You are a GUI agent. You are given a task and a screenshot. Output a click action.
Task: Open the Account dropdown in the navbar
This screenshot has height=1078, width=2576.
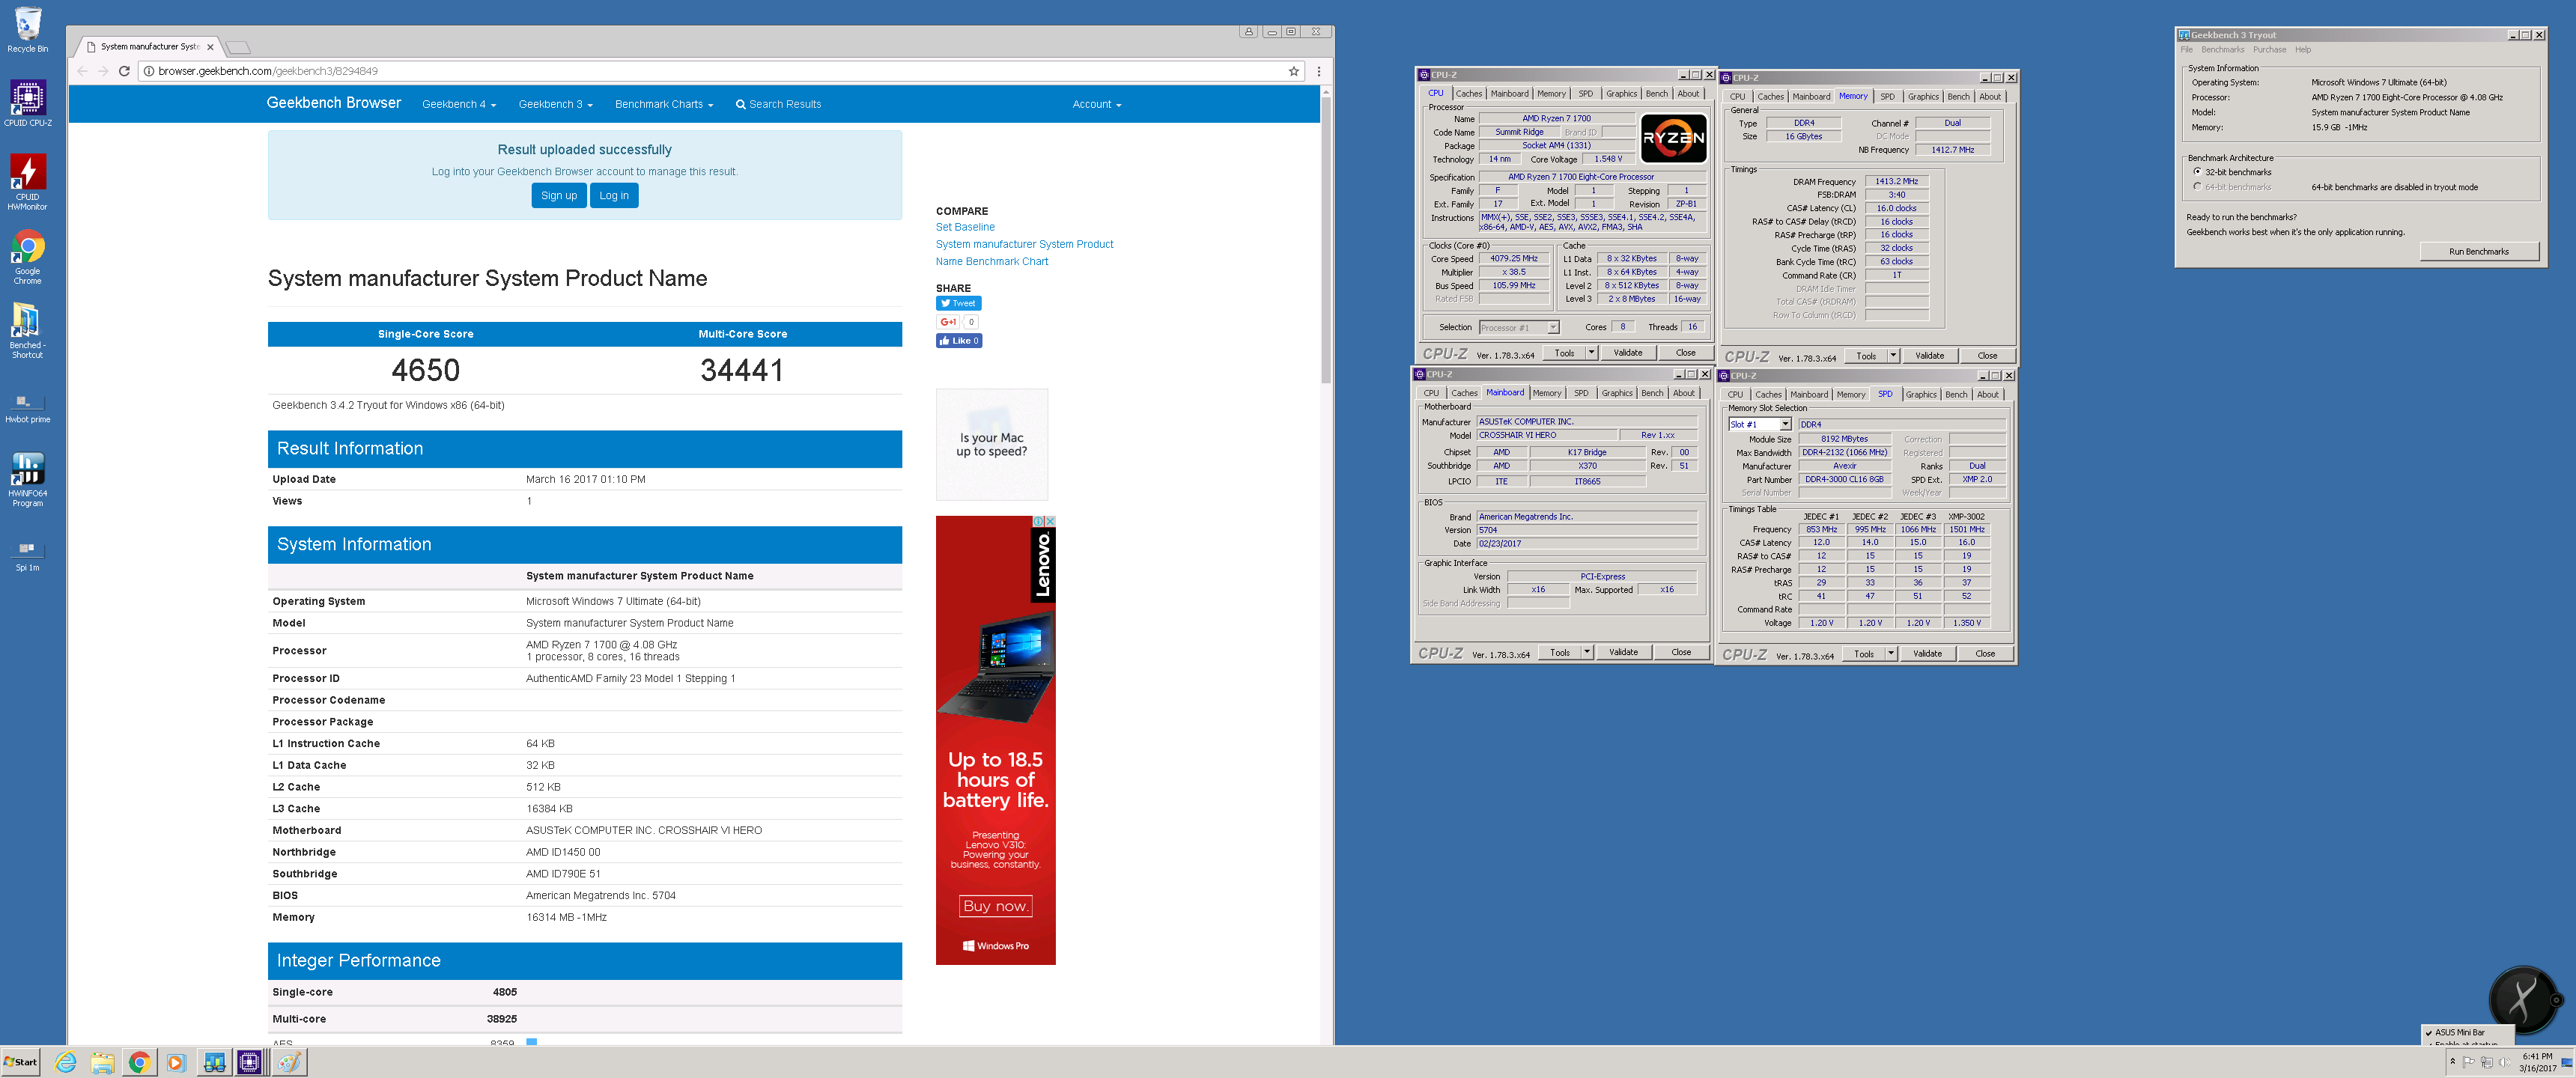click(1096, 104)
